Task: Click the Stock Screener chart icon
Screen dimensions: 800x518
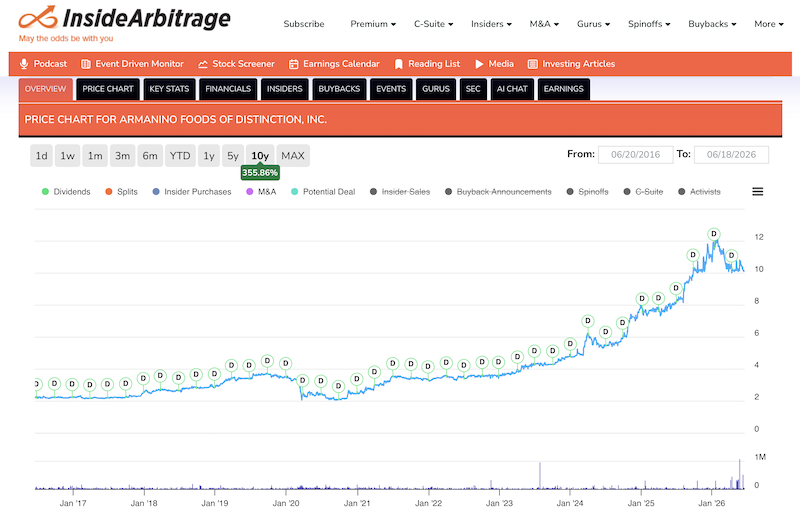Action: pyautogui.click(x=203, y=64)
